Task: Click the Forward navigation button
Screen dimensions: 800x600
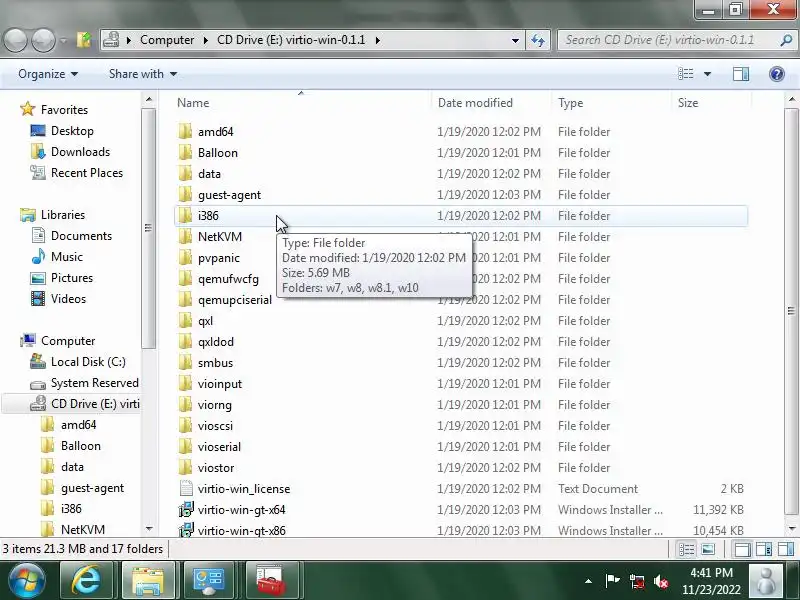Action: click(x=43, y=40)
